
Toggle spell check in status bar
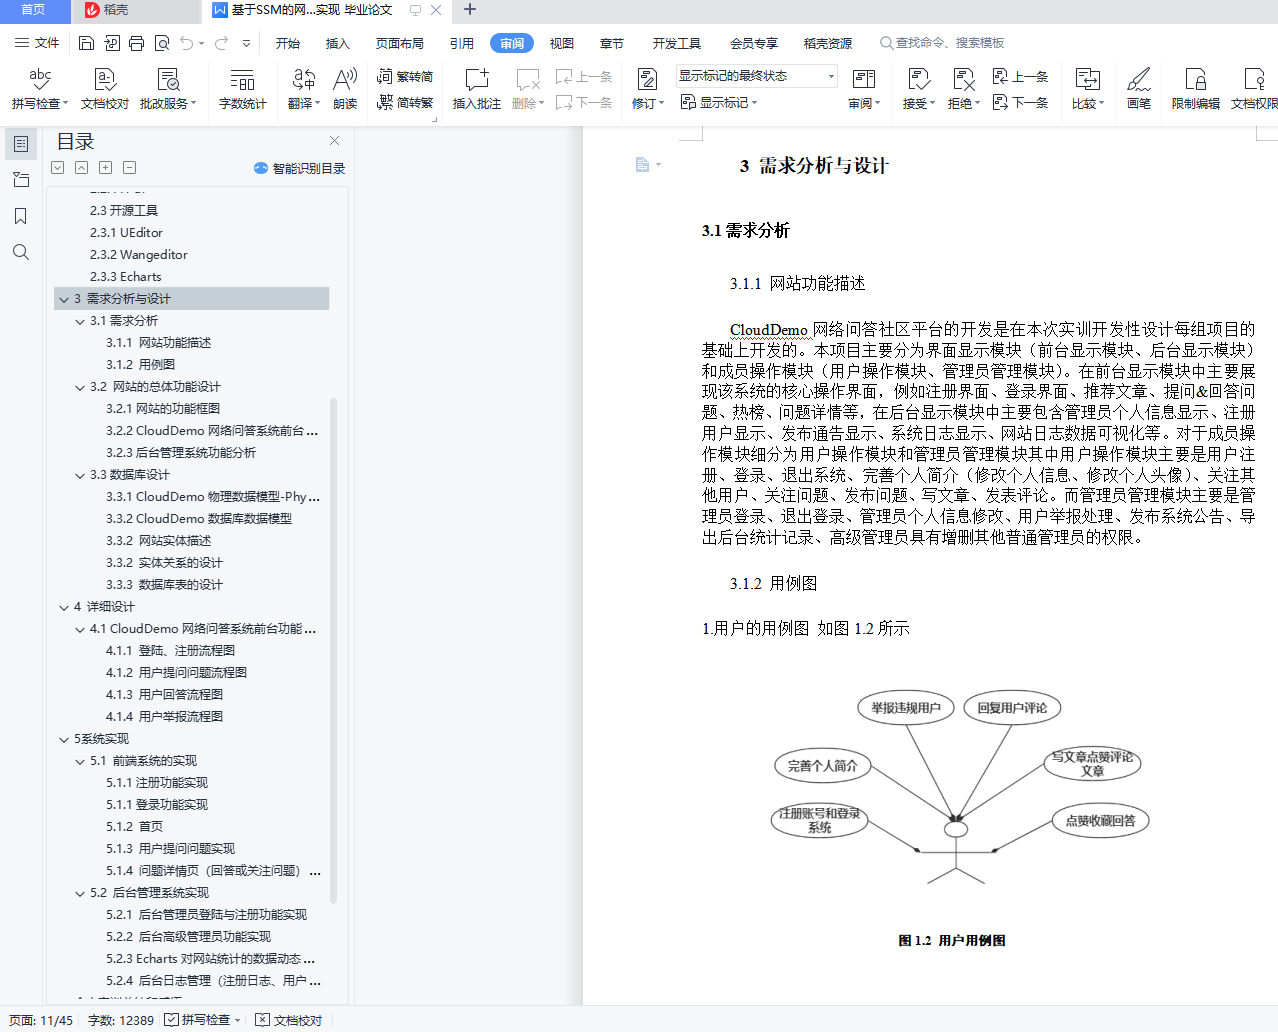[202, 1020]
